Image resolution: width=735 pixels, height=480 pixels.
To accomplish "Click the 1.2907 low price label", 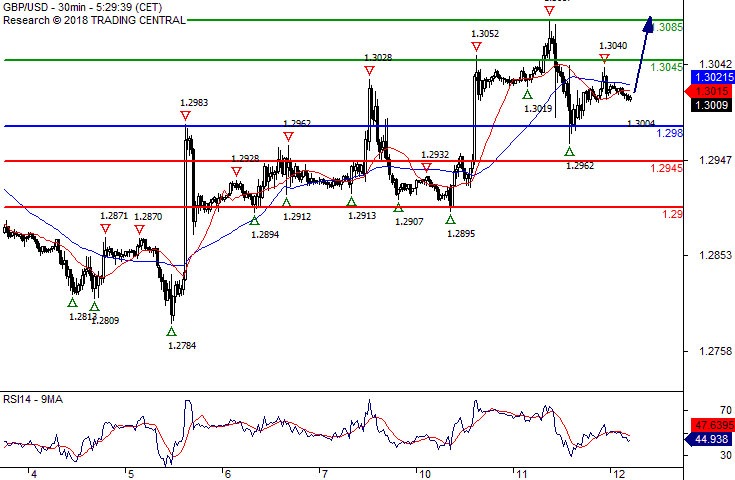I will coord(409,222).
